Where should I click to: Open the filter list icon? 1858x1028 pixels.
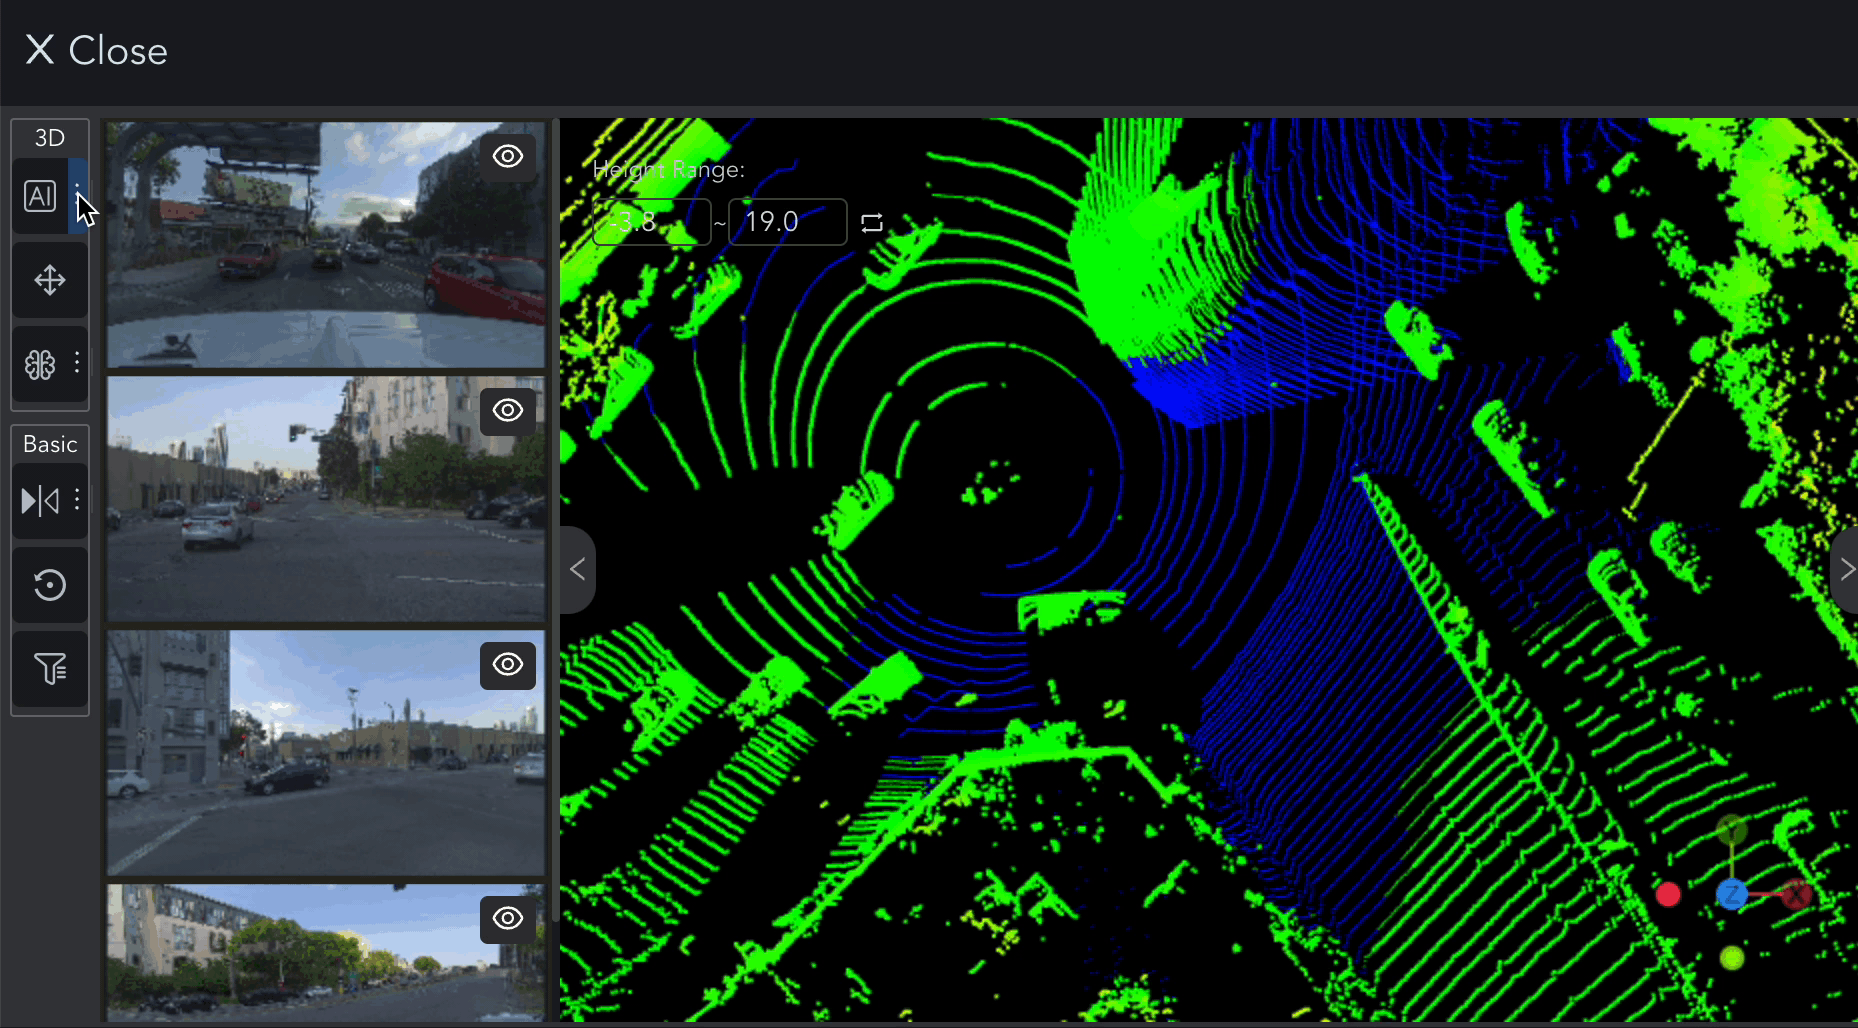50,668
